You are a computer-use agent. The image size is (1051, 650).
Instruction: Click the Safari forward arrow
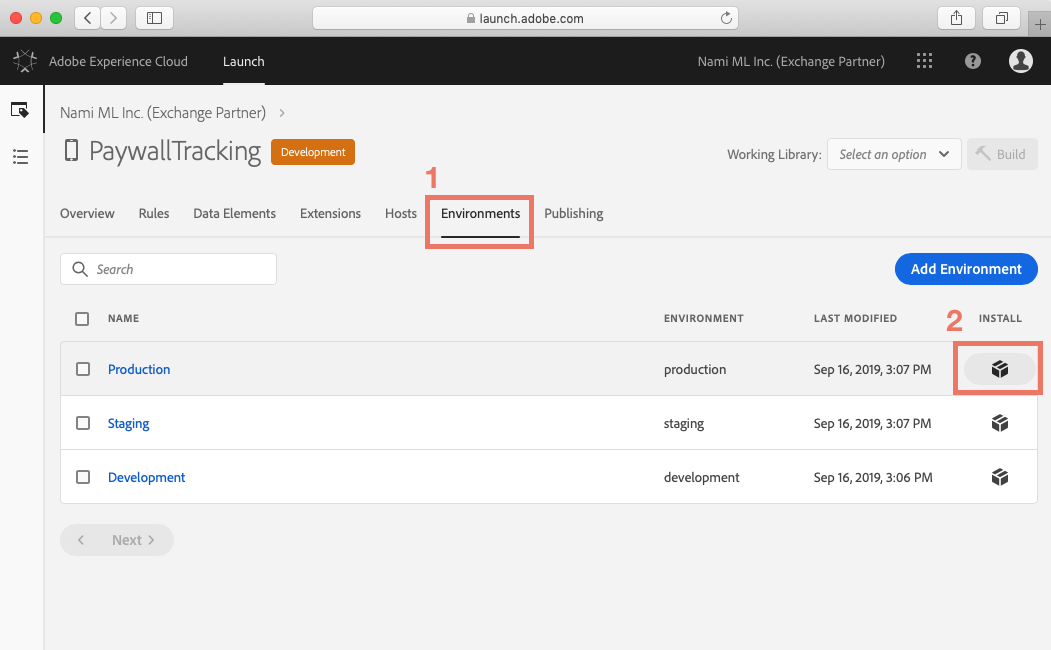click(x=113, y=18)
